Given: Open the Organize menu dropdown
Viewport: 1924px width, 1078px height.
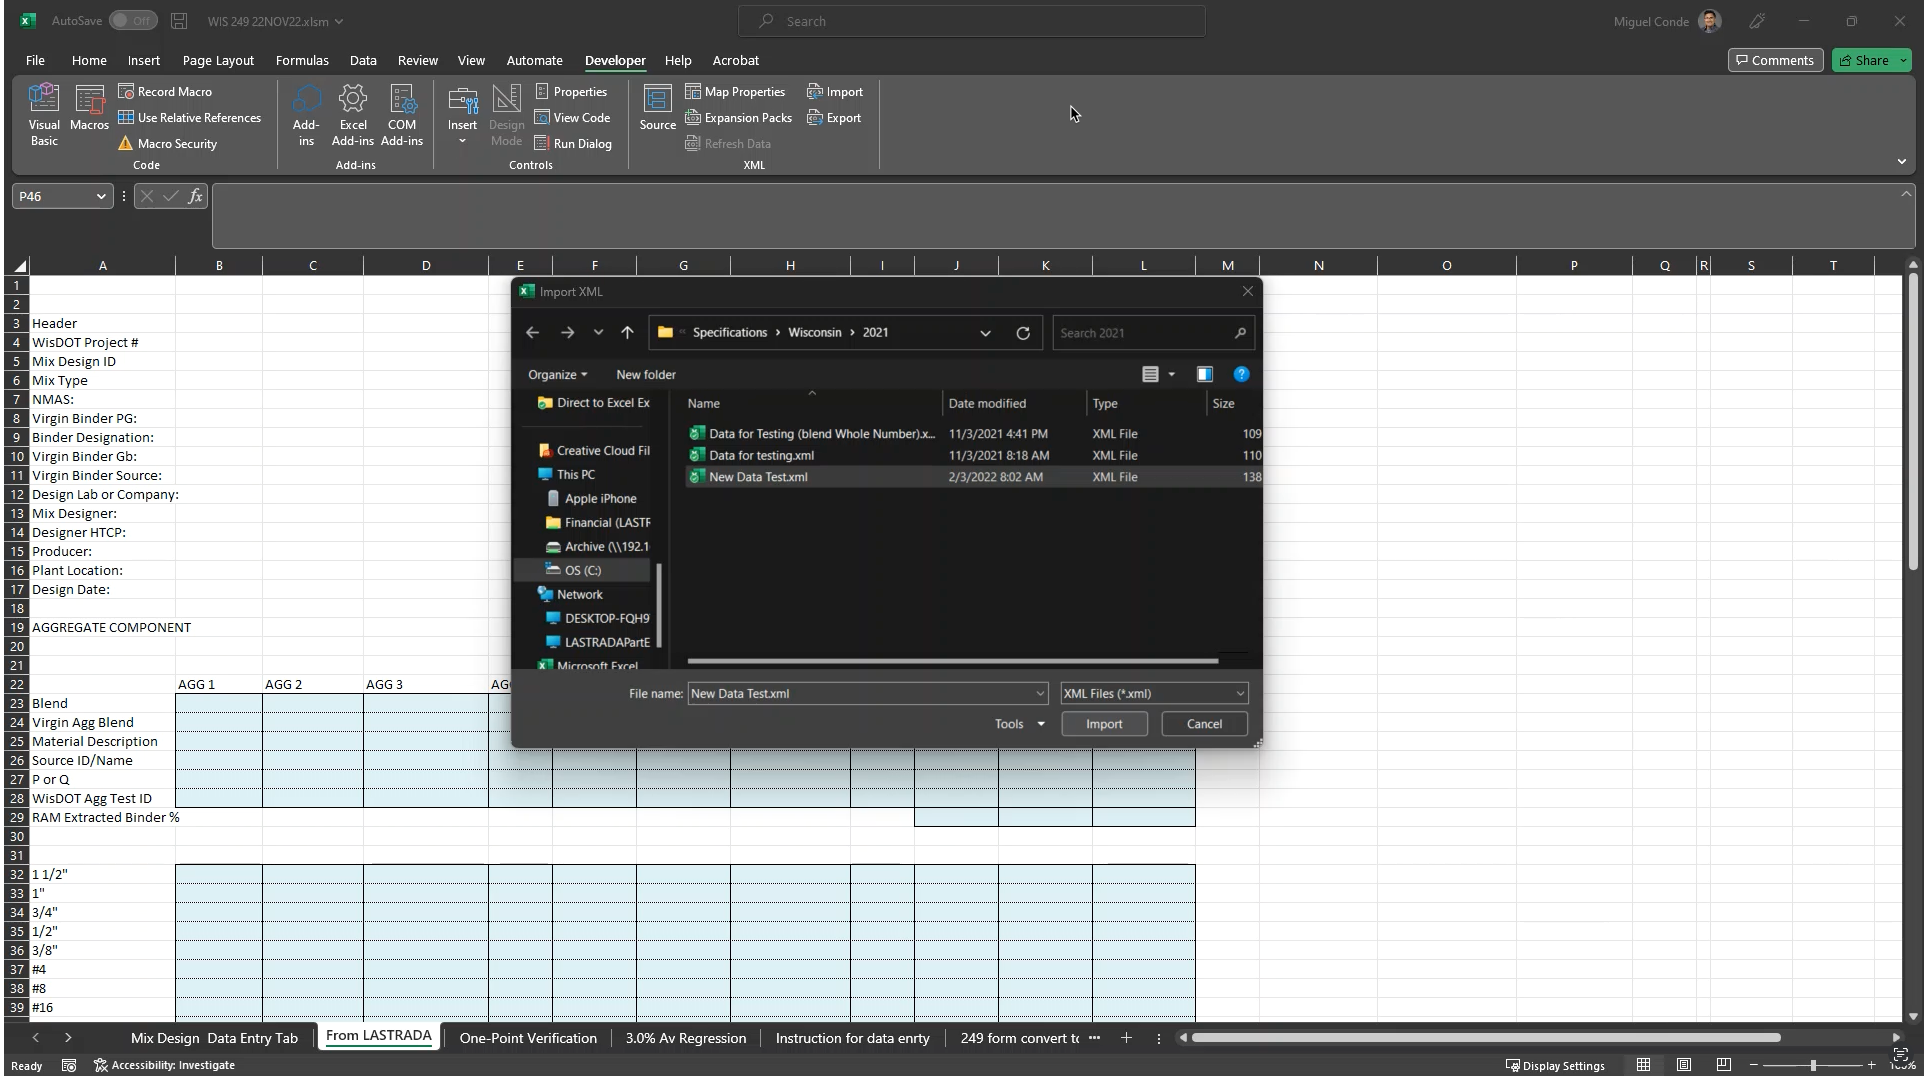Looking at the screenshot, I should [557, 375].
